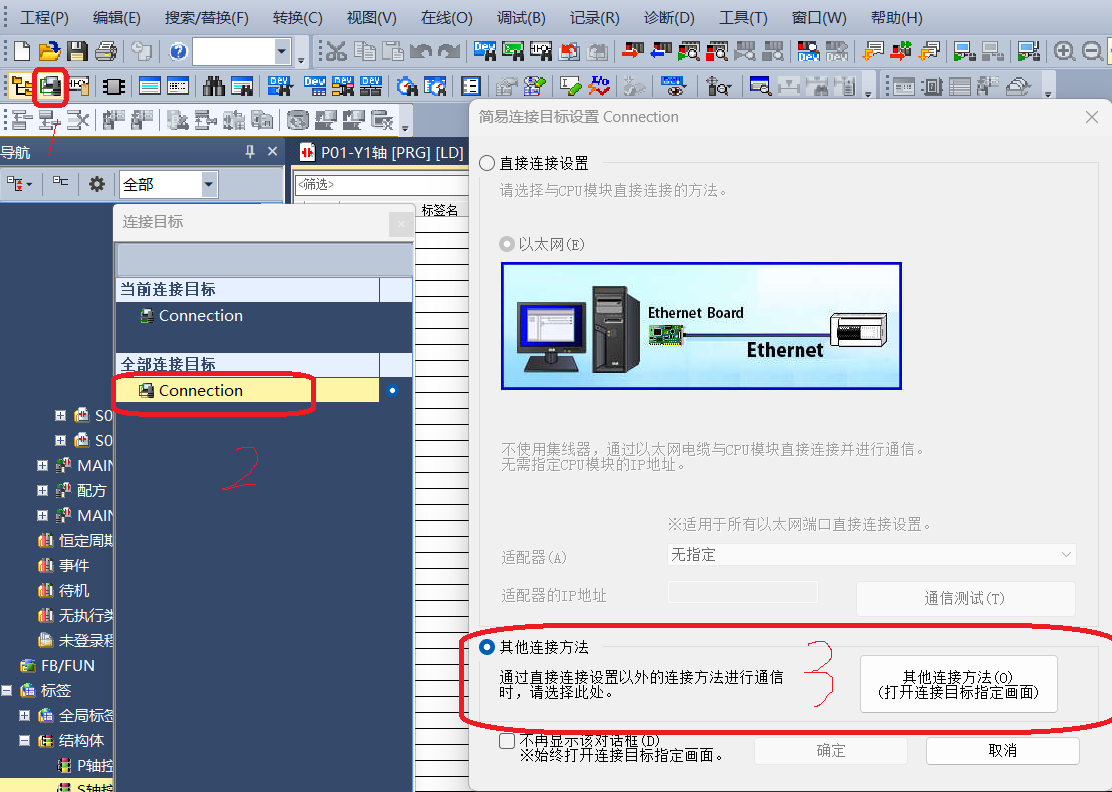Viewport: 1112px width, 792px height.
Task: Click the Read from PLC icon
Action: (x=660, y=51)
